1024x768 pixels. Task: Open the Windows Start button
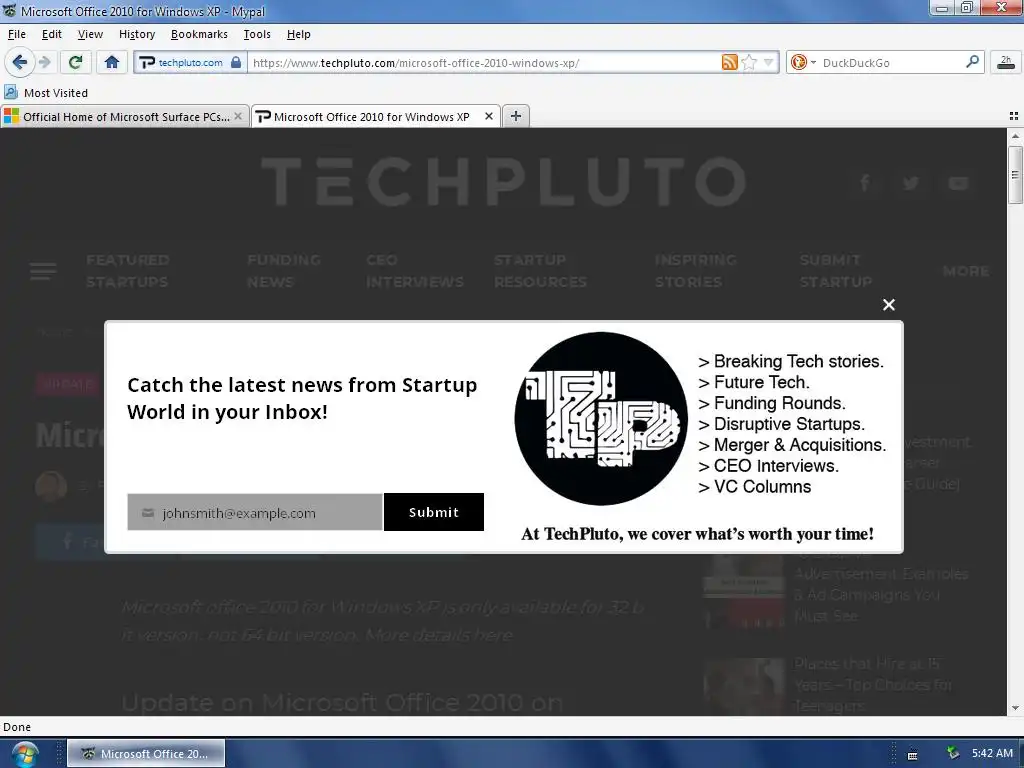(x=24, y=754)
